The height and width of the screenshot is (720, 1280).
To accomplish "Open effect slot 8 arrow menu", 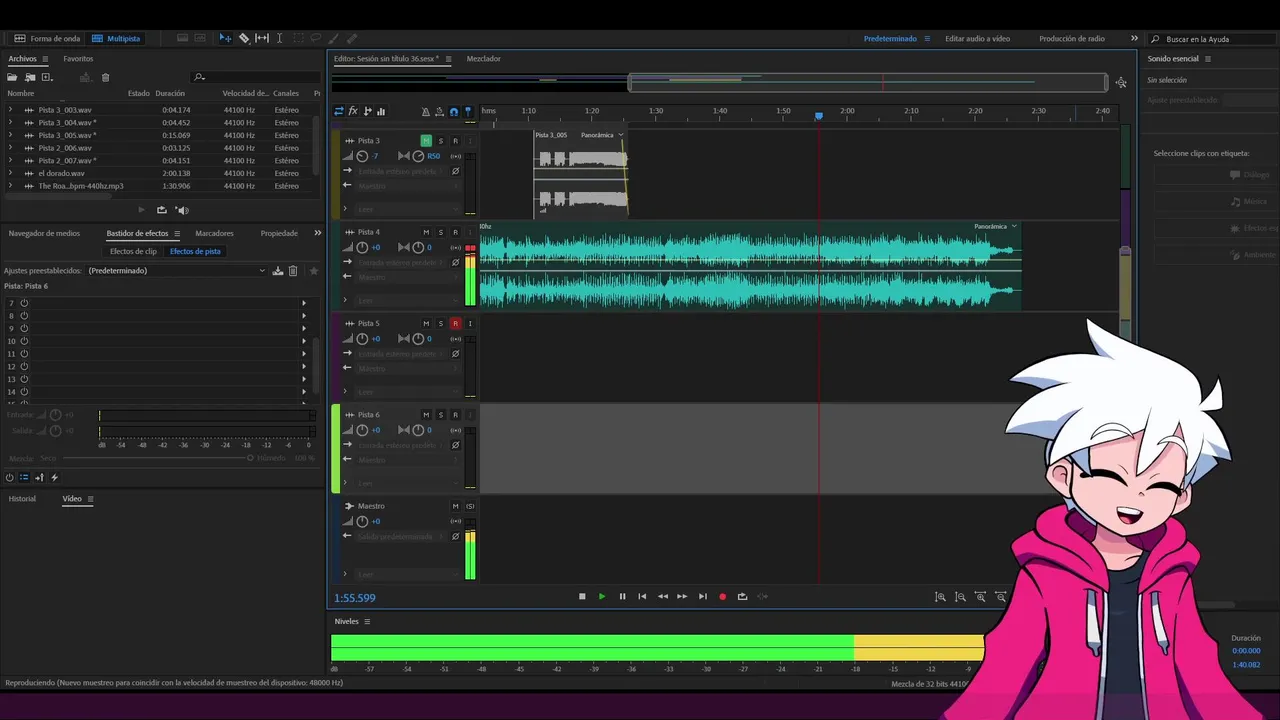I will 304,316.
